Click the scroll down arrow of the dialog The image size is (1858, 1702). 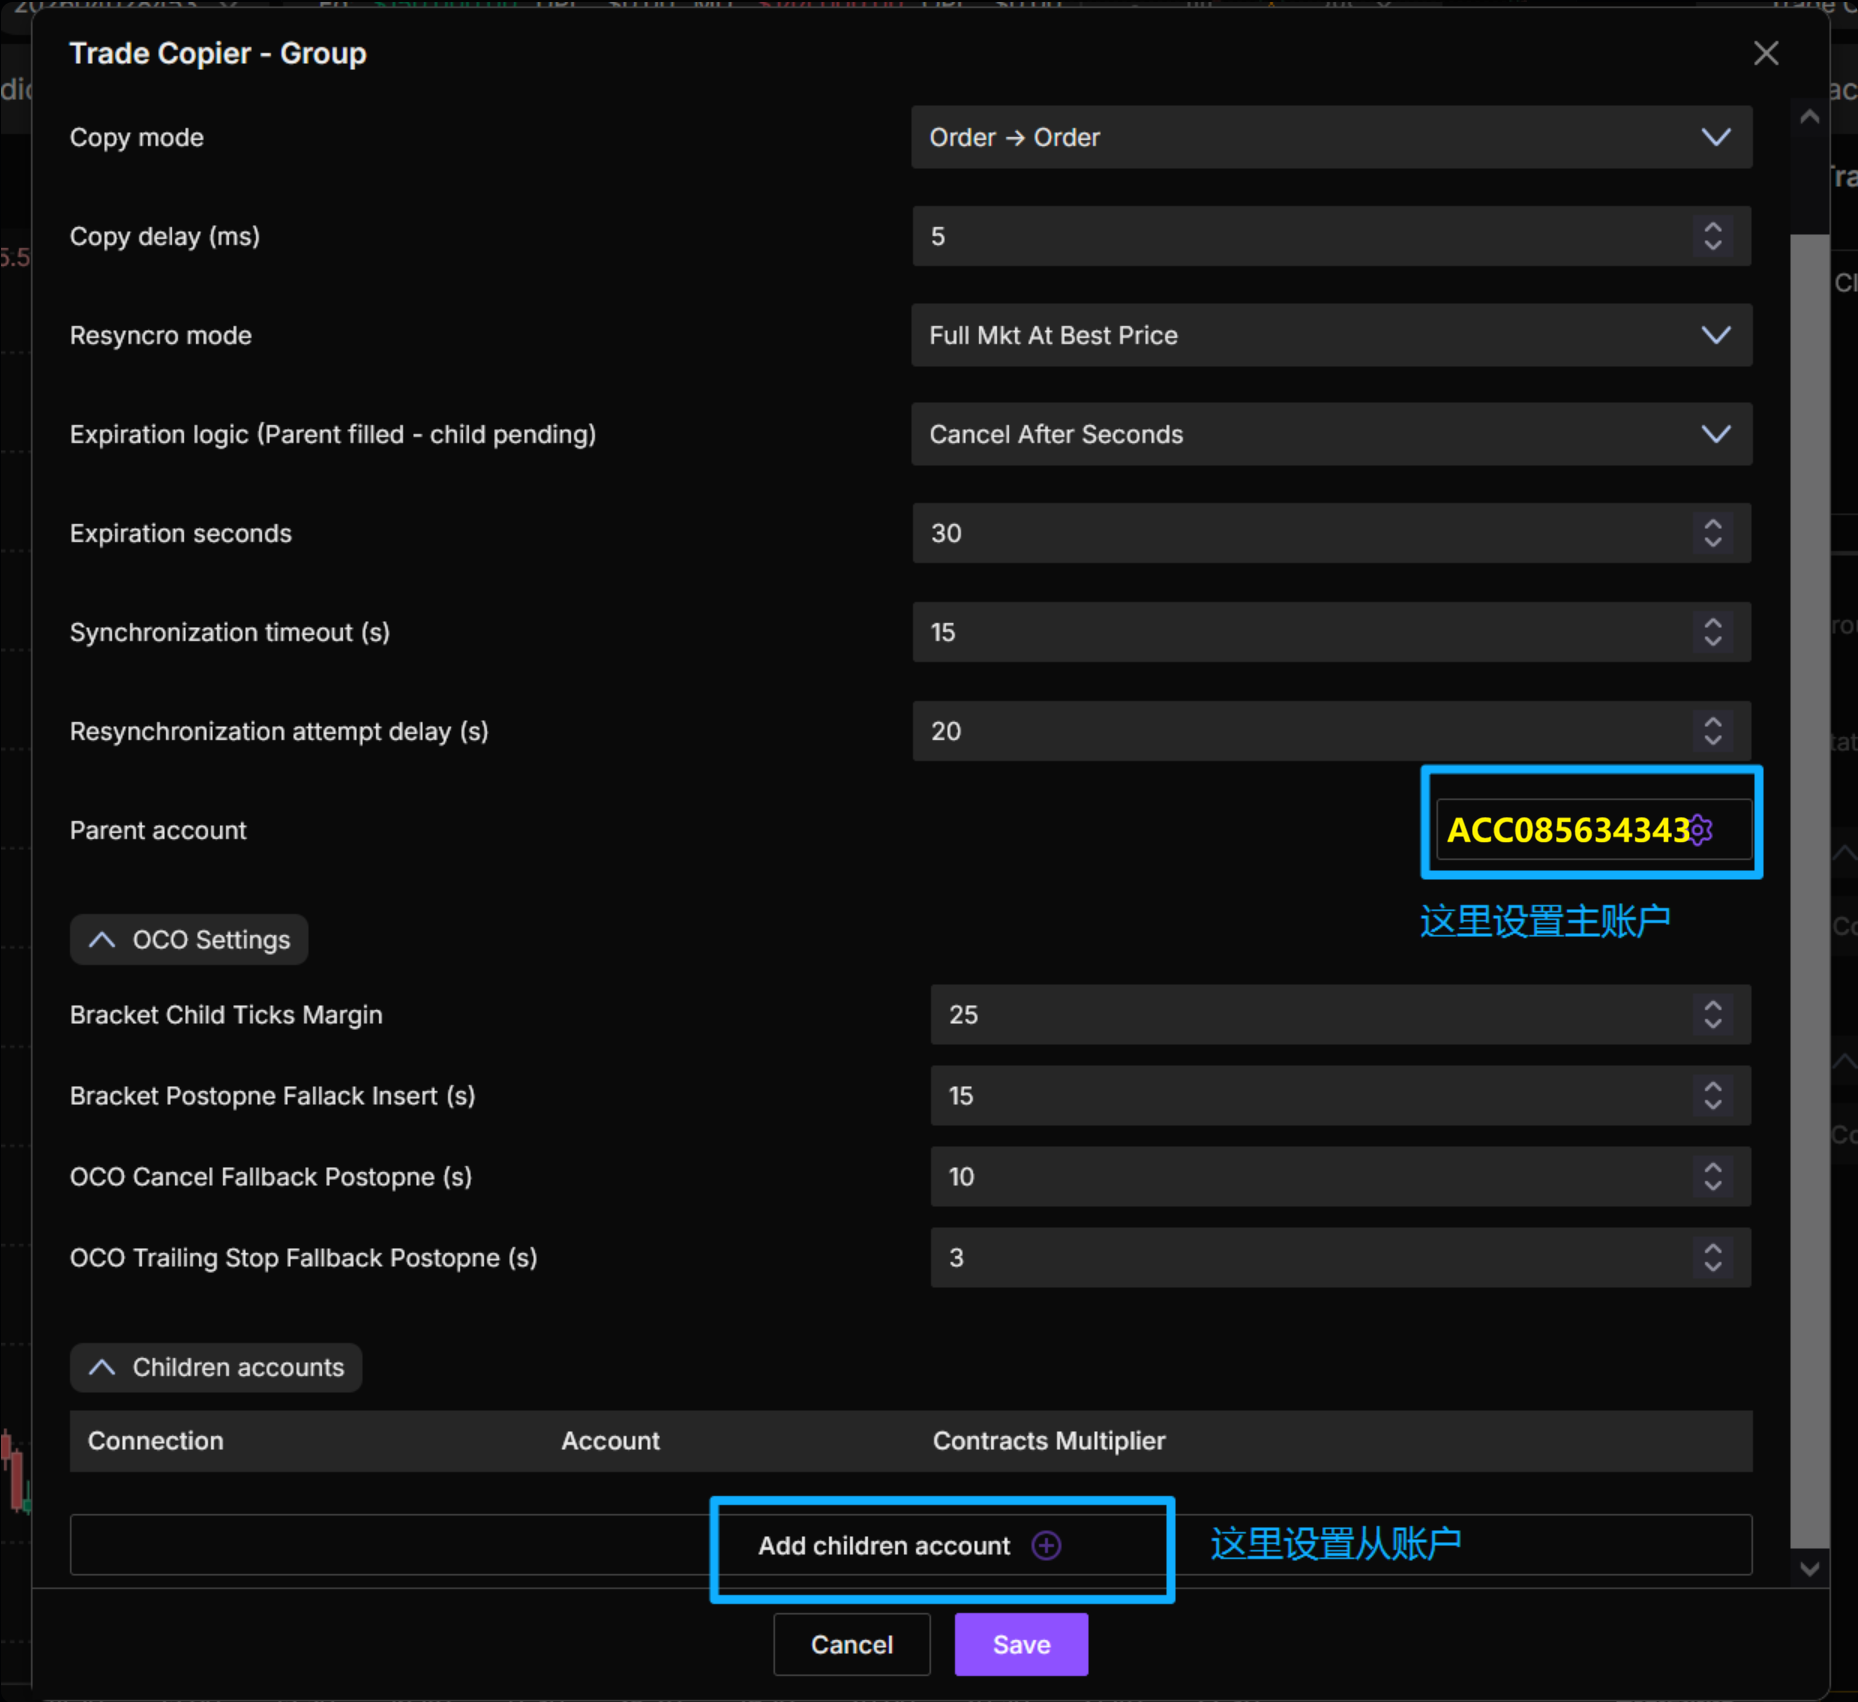click(1809, 1569)
